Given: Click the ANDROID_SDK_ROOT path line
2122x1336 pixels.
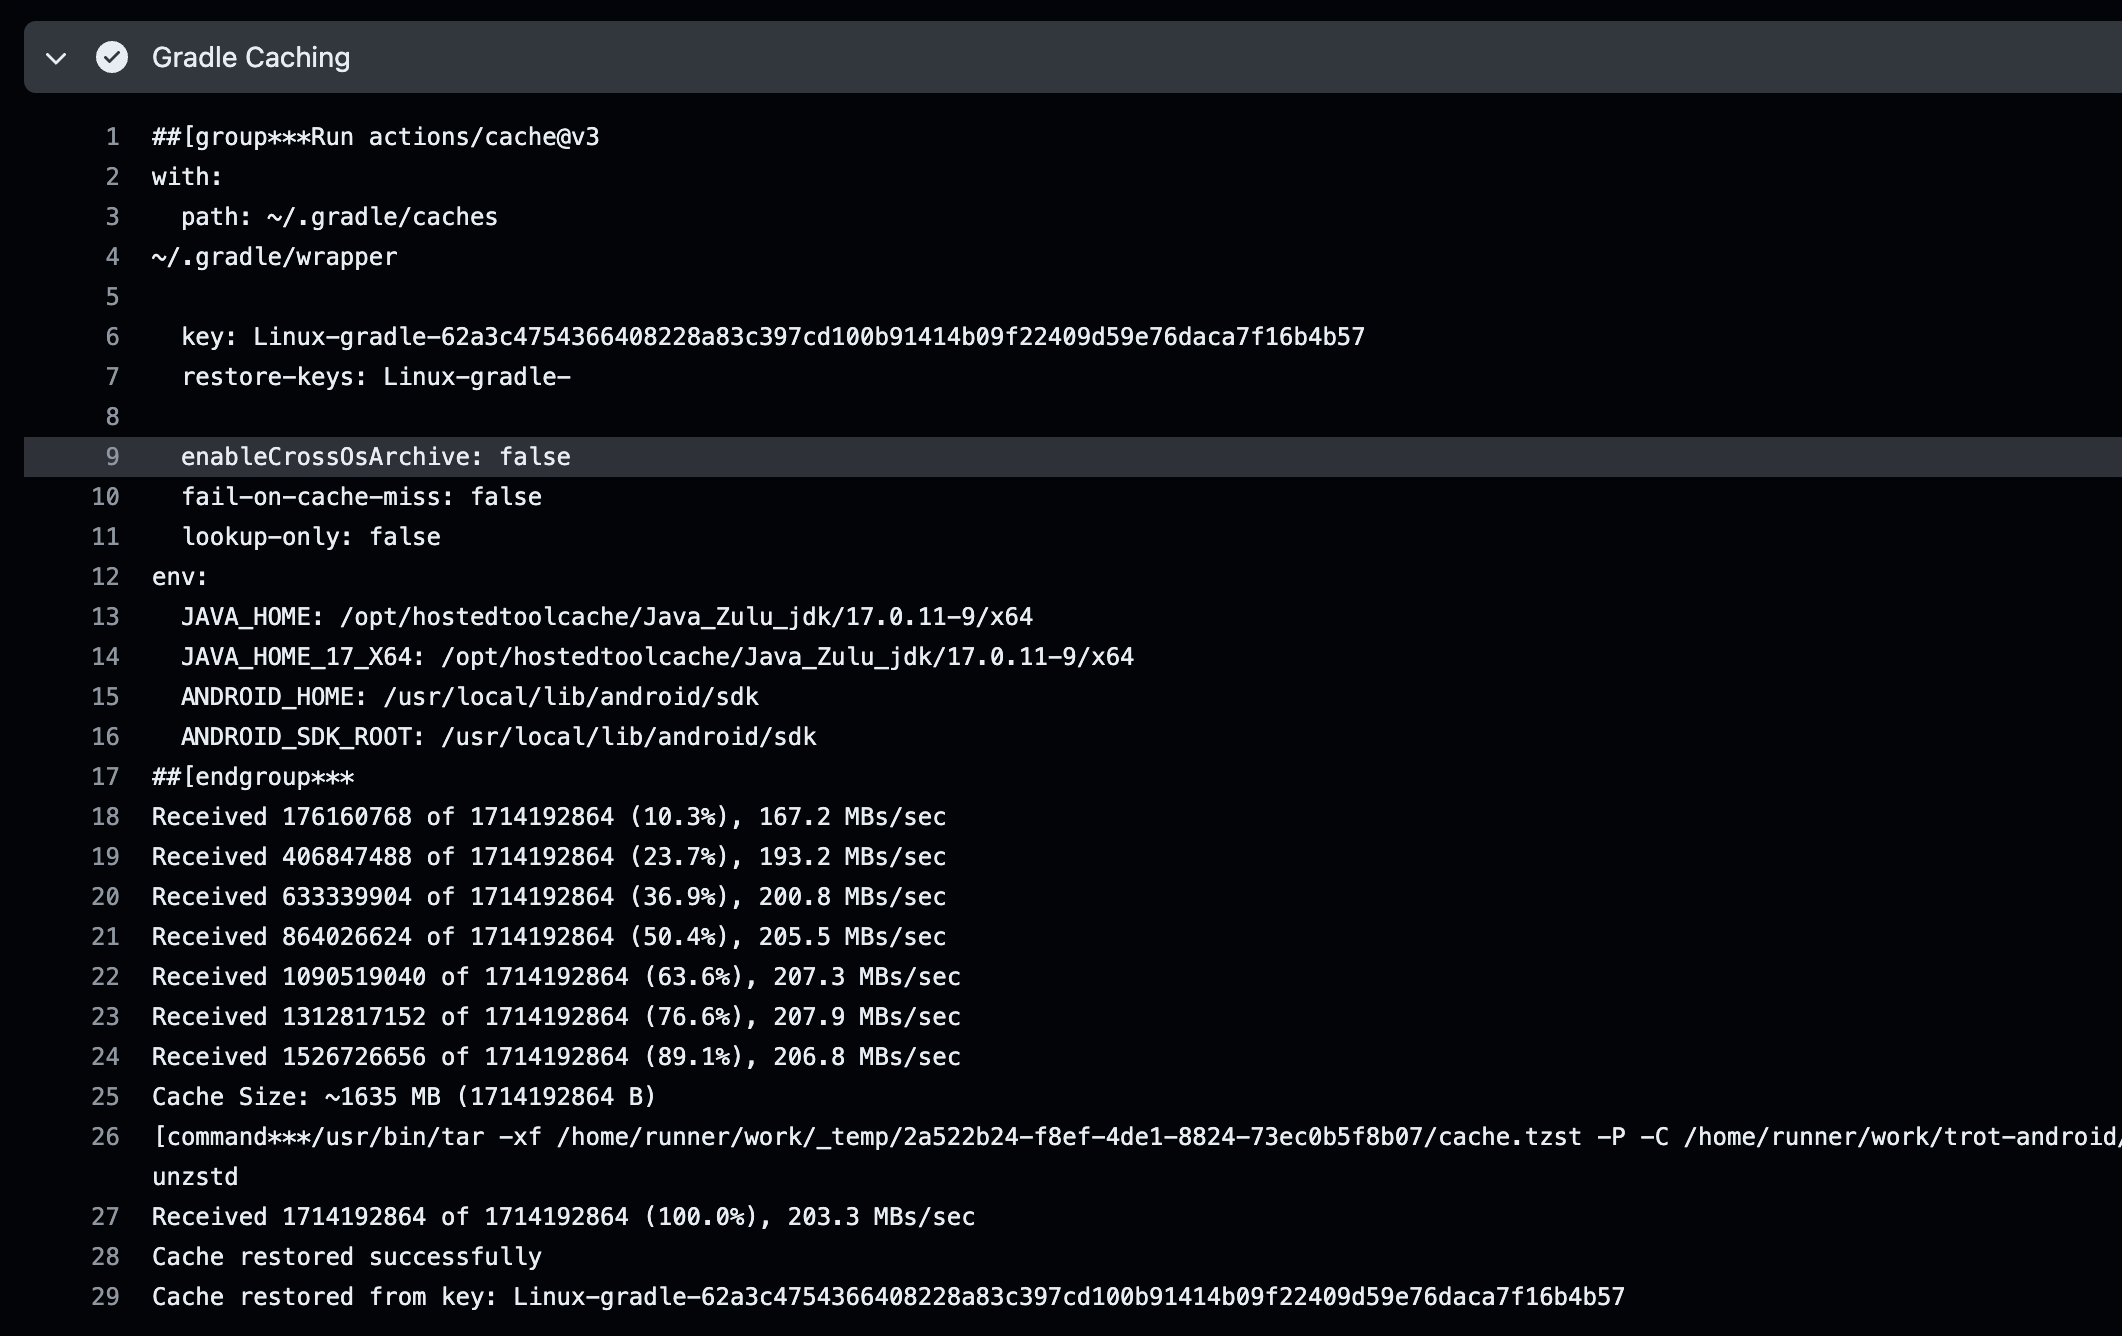Looking at the screenshot, I should click(x=498, y=737).
